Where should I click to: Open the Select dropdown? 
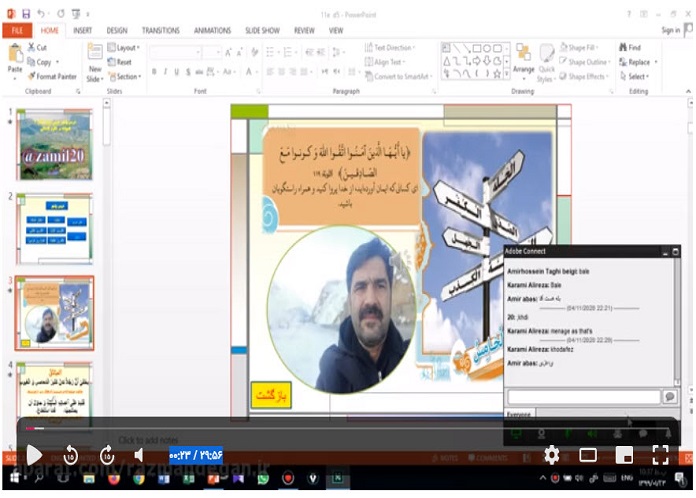tap(635, 76)
